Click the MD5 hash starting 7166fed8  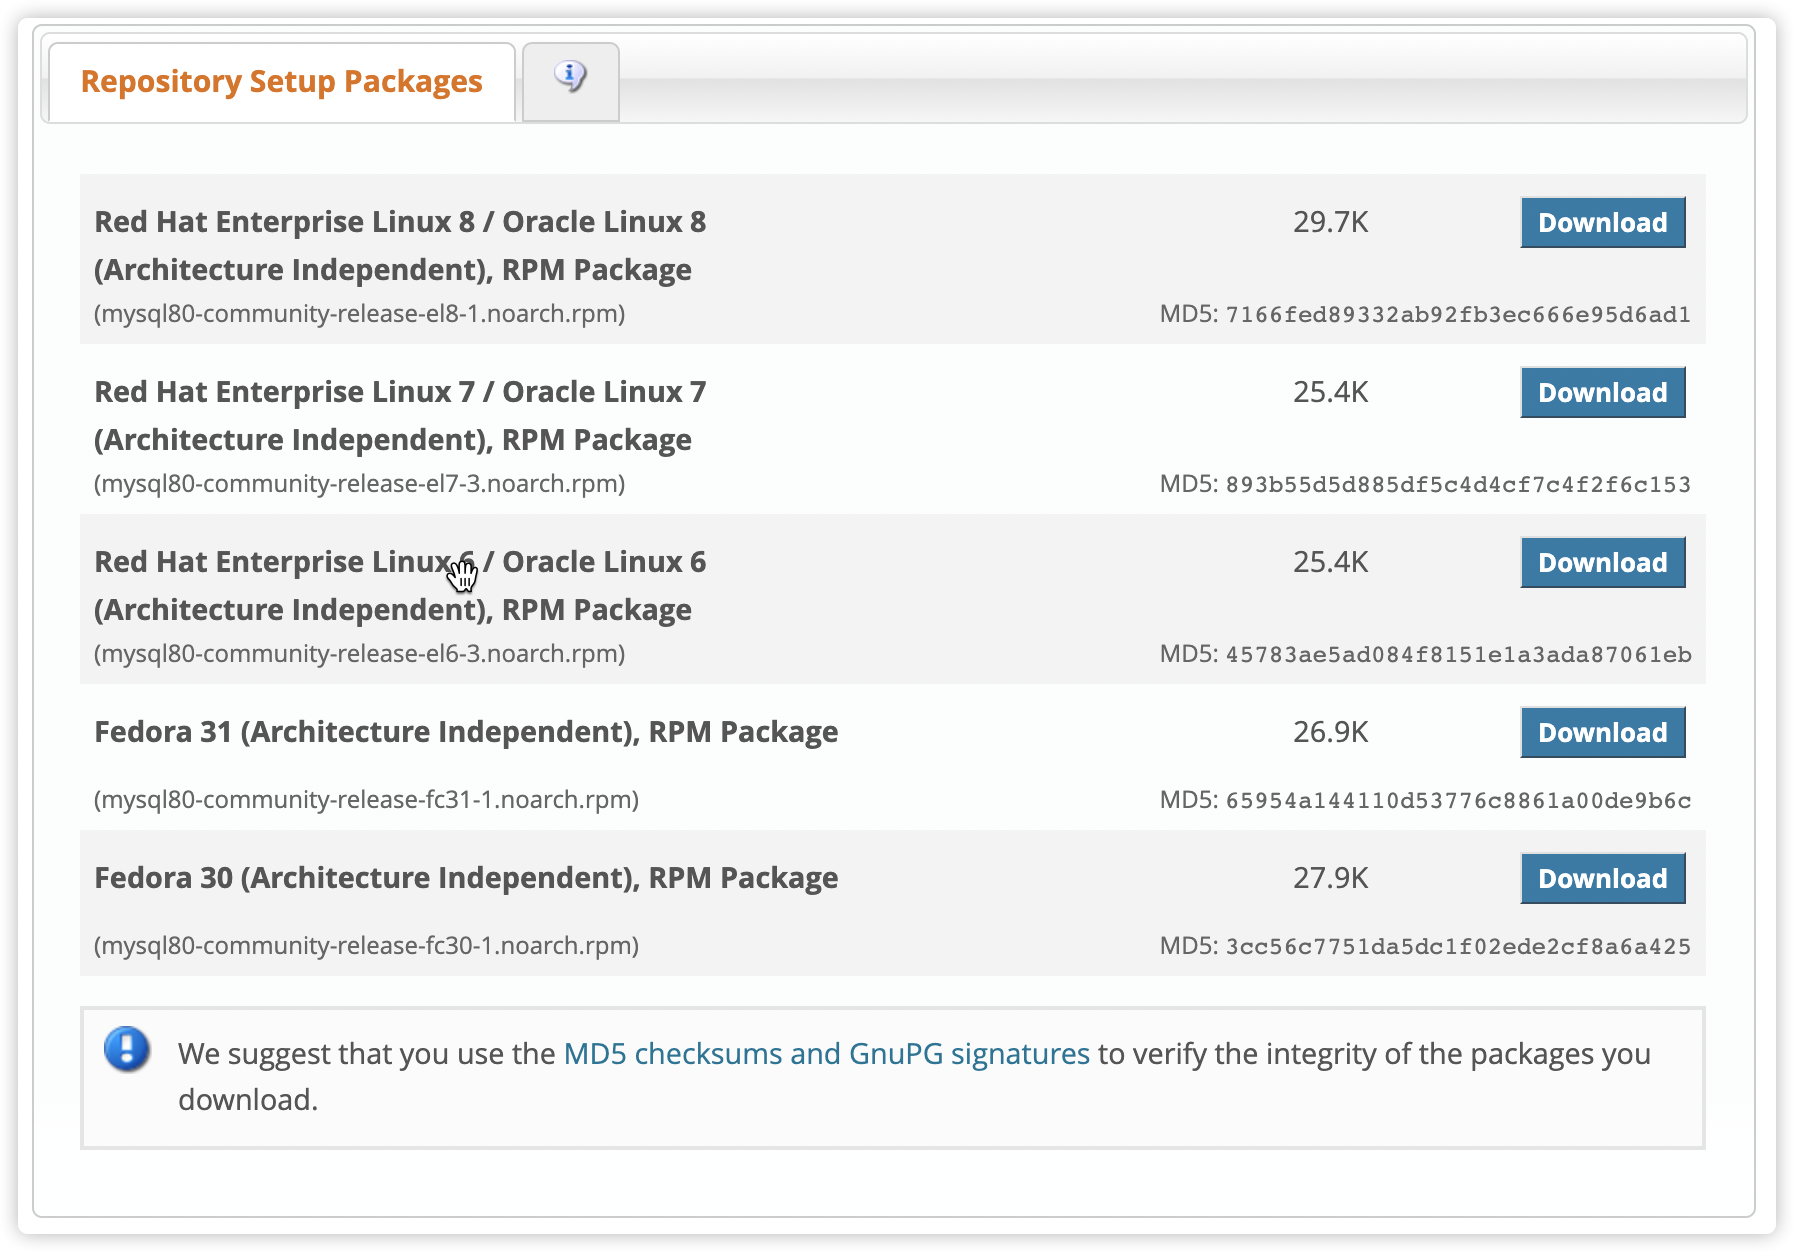click(x=1458, y=315)
